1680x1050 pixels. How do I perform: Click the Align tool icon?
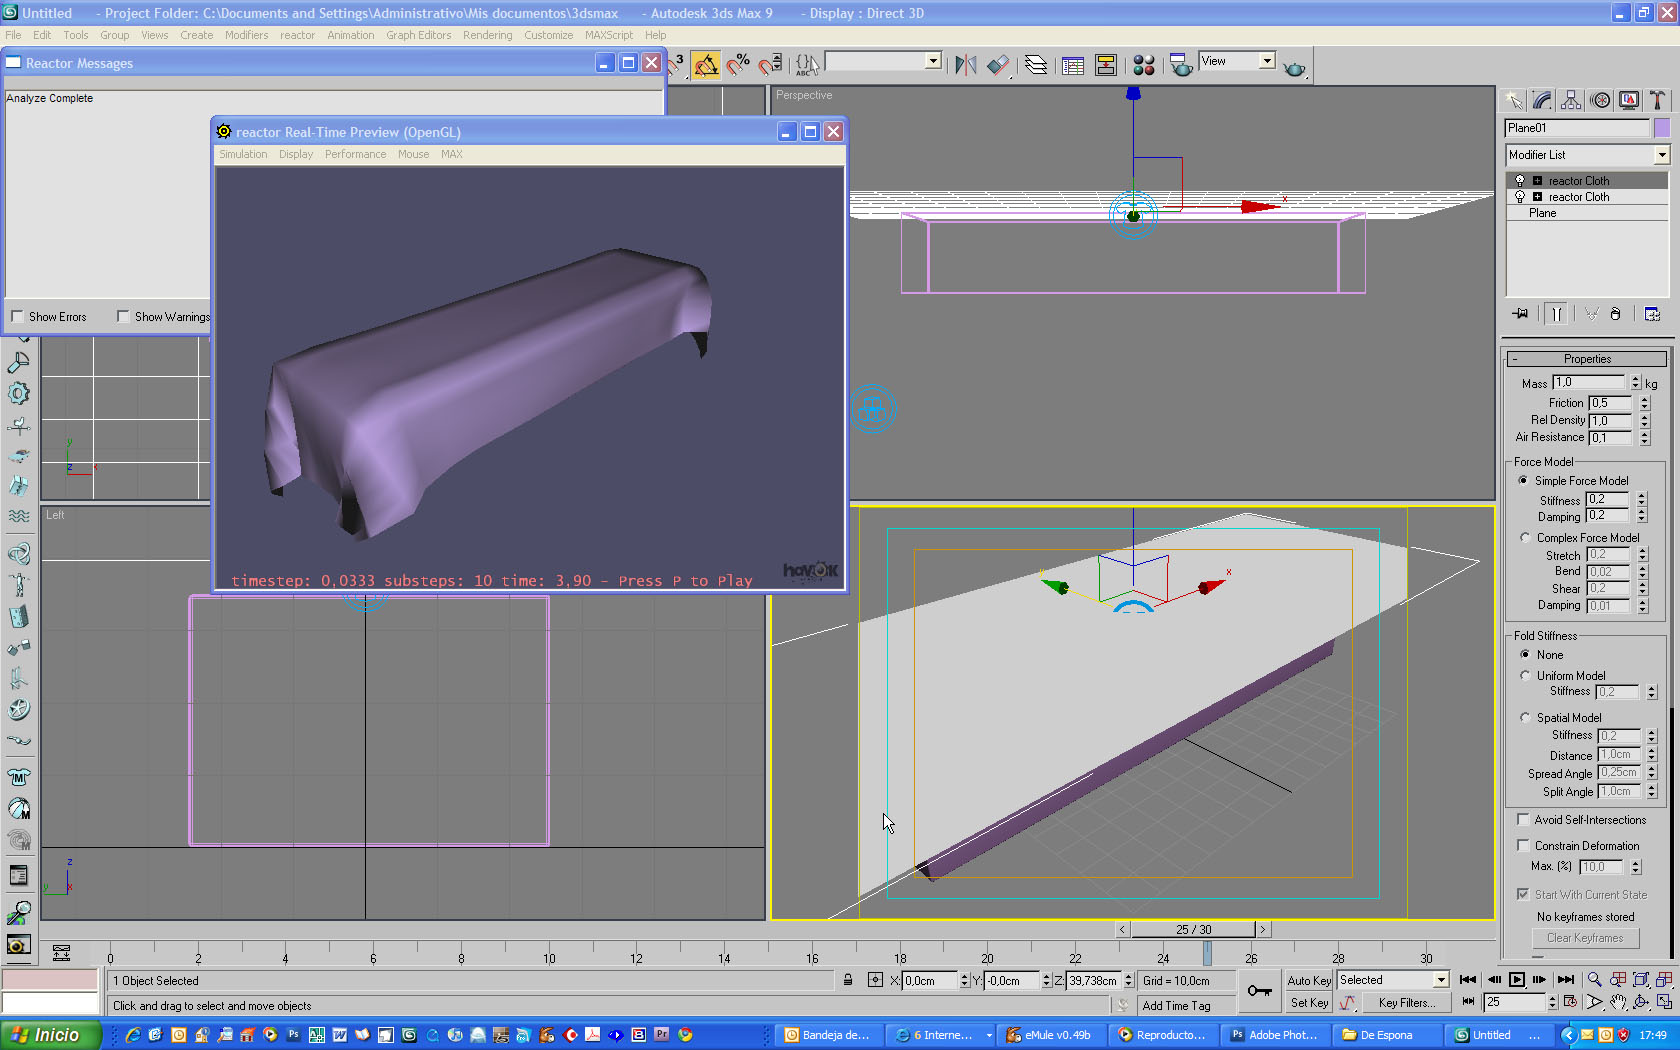tap(998, 65)
